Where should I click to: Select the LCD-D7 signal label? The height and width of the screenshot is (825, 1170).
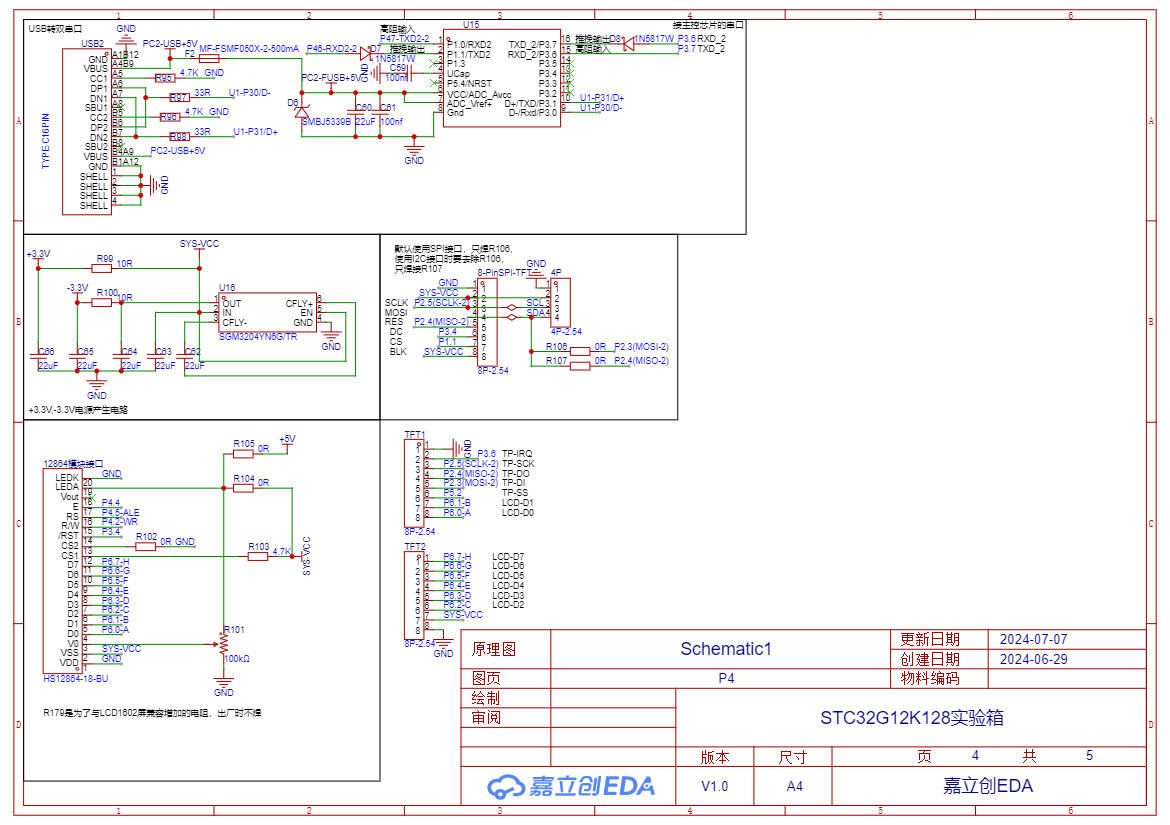508,556
